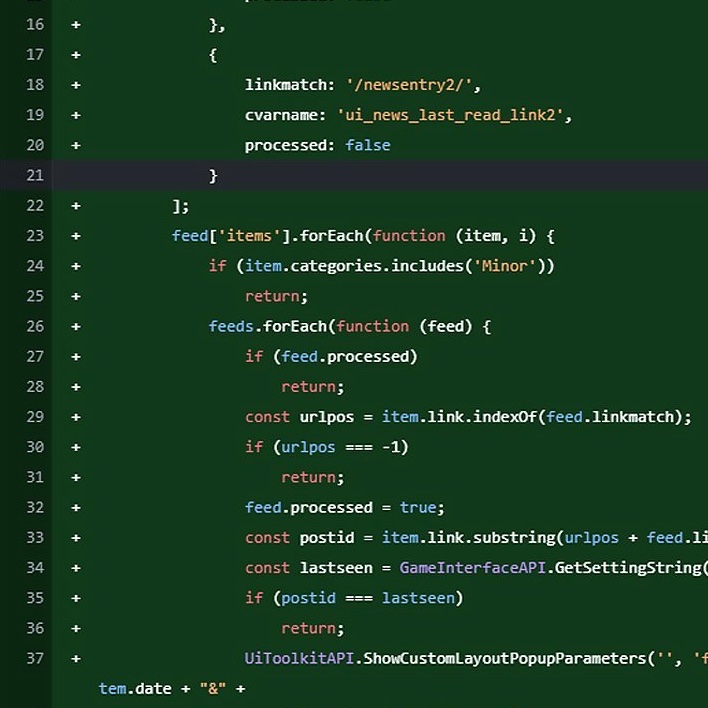Select line number 17 in gutter
The image size is (708, 708).
(35, 55)
